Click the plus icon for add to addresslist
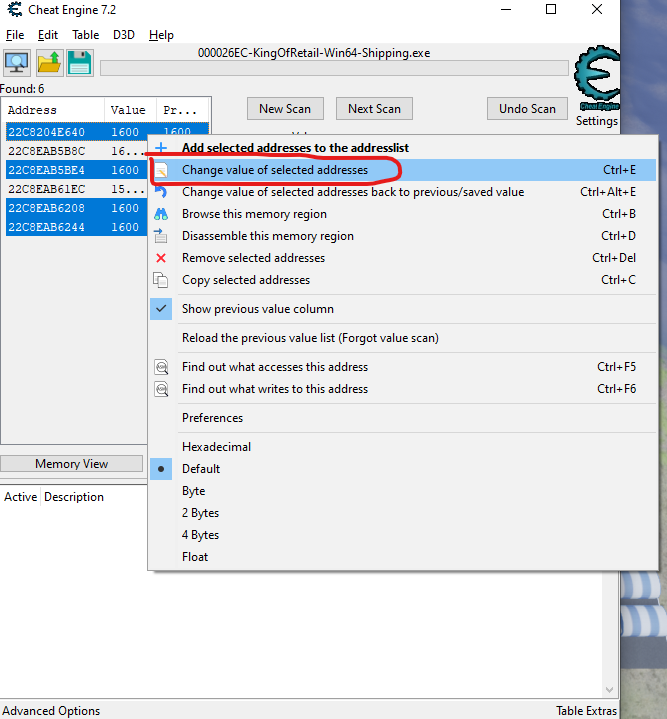 point(161,148)
